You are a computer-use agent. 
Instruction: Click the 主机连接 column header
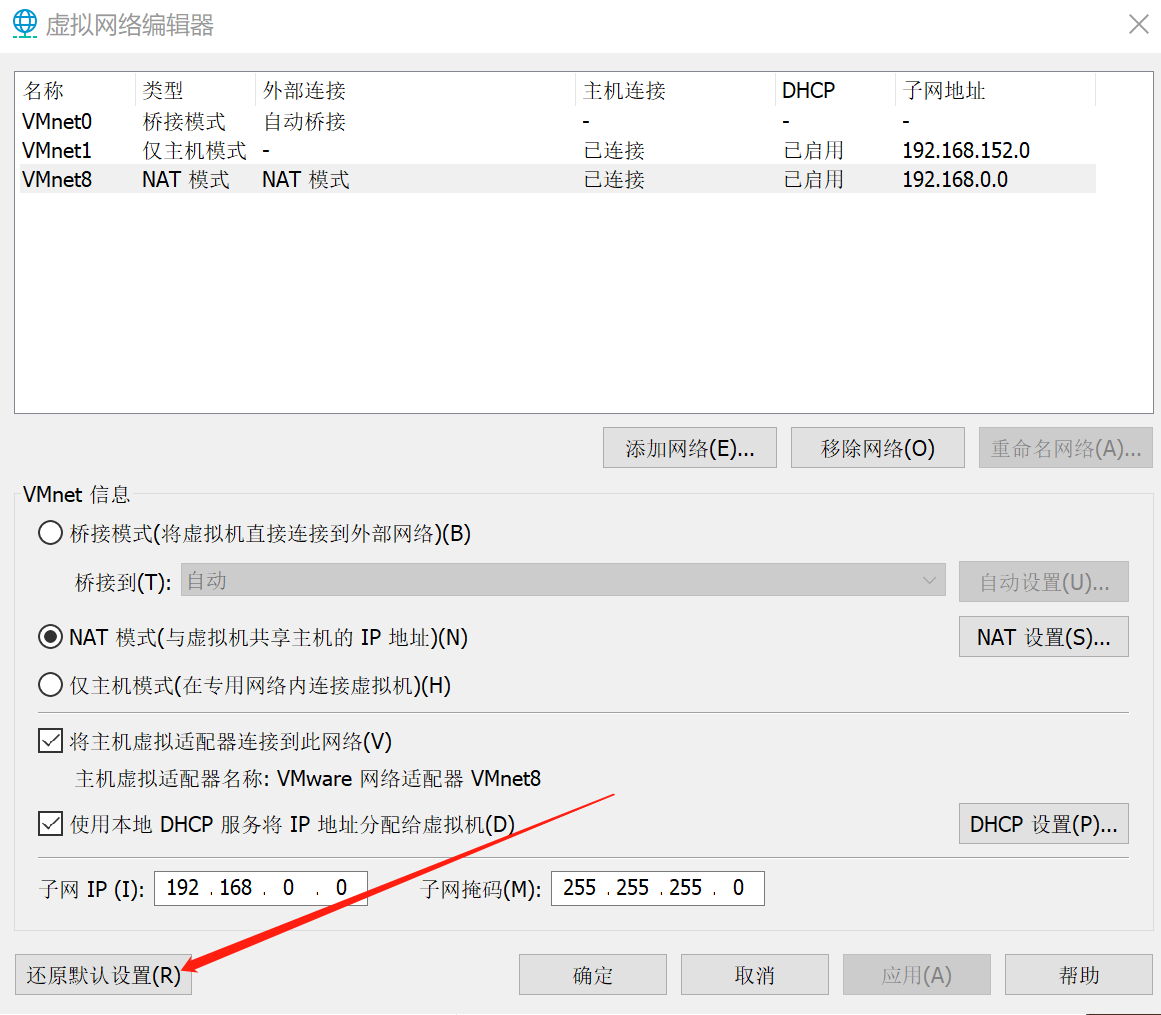[x=675, y=90]
